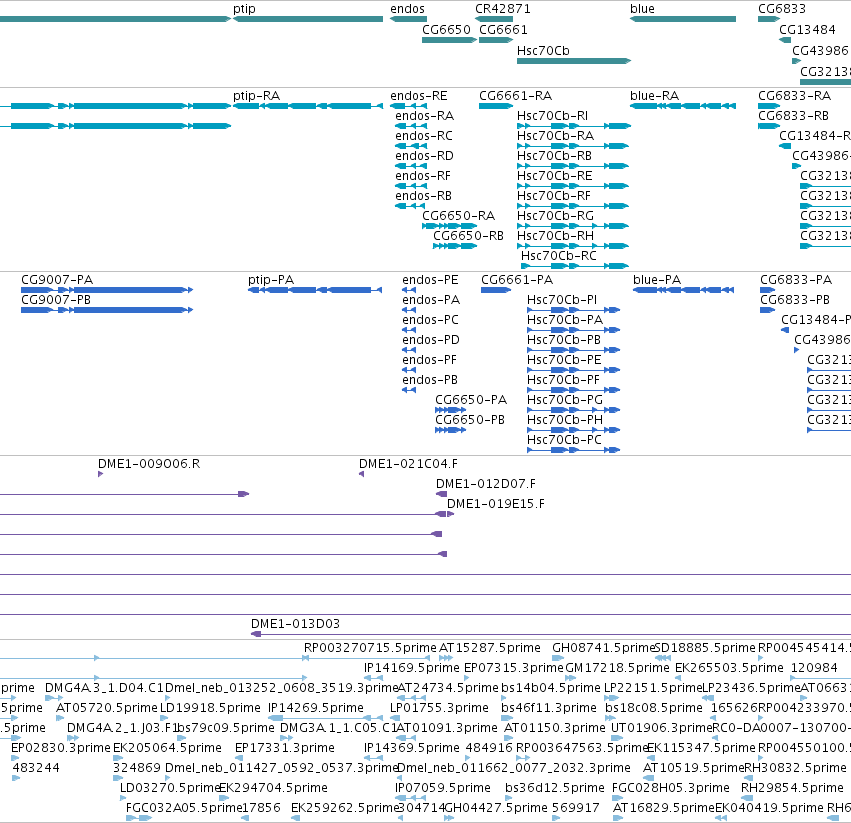Select transcript label "ptip-RA"
Viewport: 851px width, 823px height.
(256, 96)
